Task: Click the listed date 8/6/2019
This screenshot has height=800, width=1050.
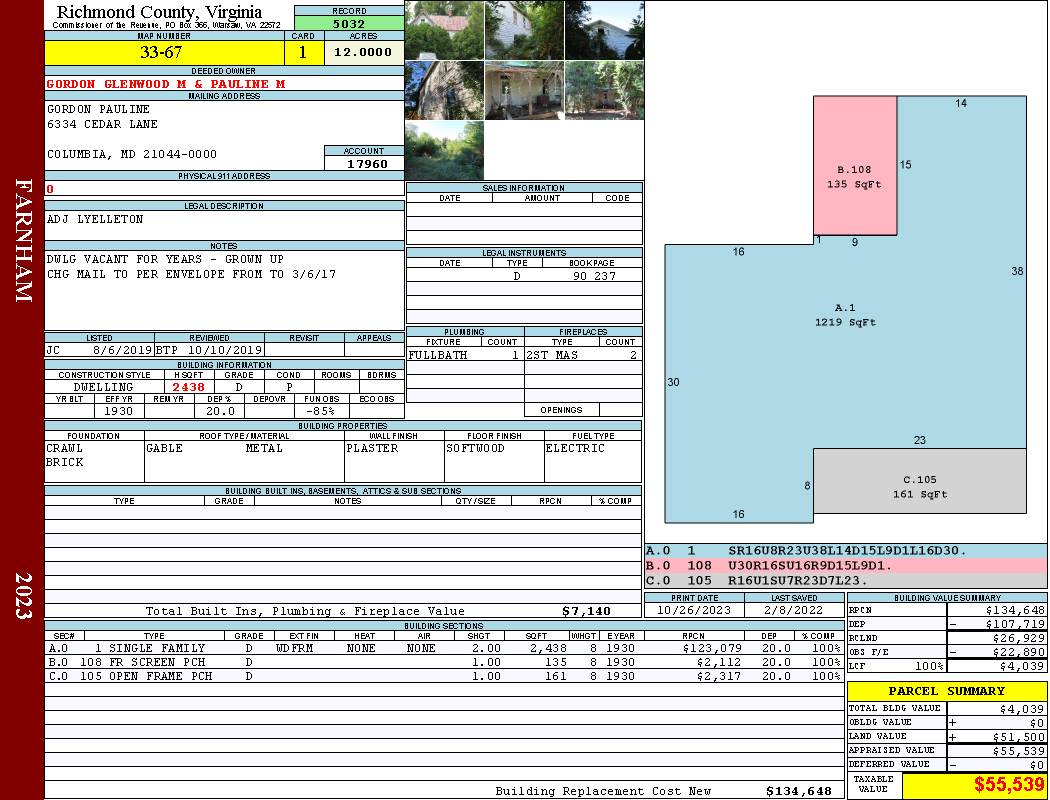Action: click(x=123, y=350)
